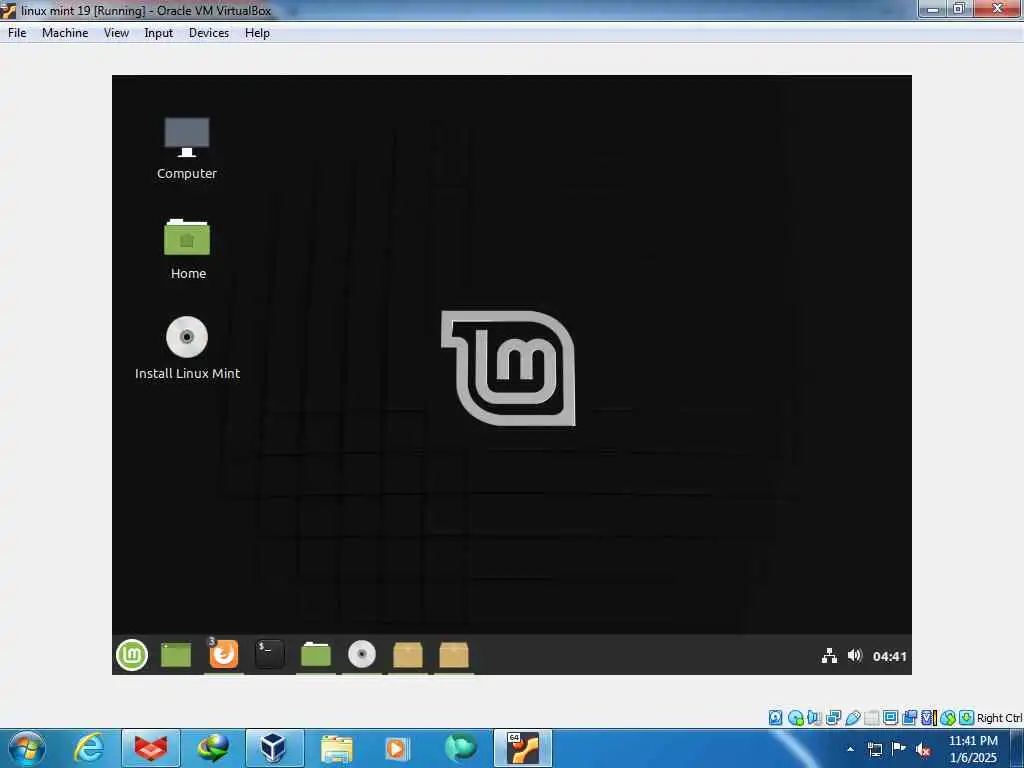Select the last package icon on Mint panel
Viewport: 1024px width, 768px height.
[x=454, y=654]
